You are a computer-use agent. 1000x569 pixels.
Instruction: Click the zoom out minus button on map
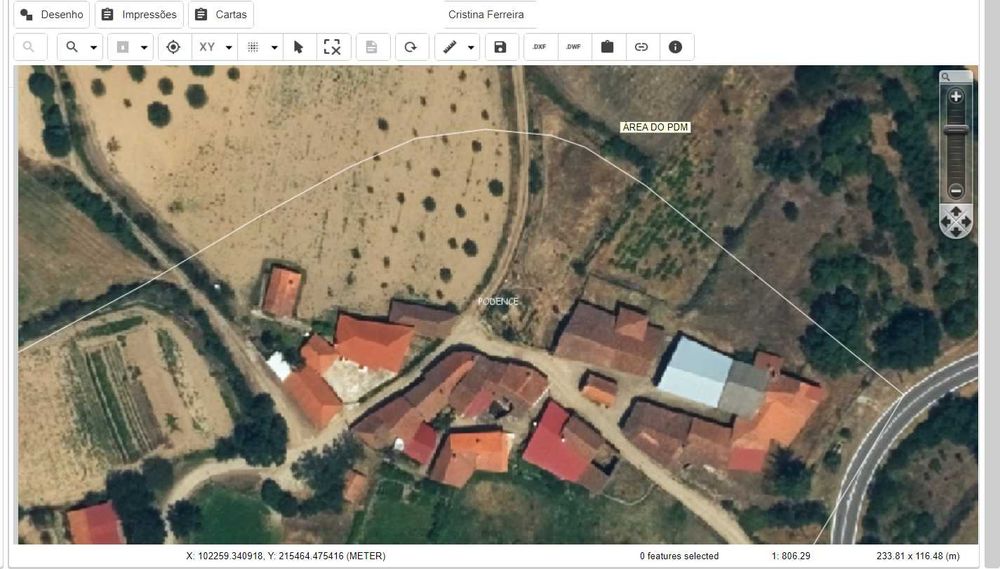[x=955, y=190]
